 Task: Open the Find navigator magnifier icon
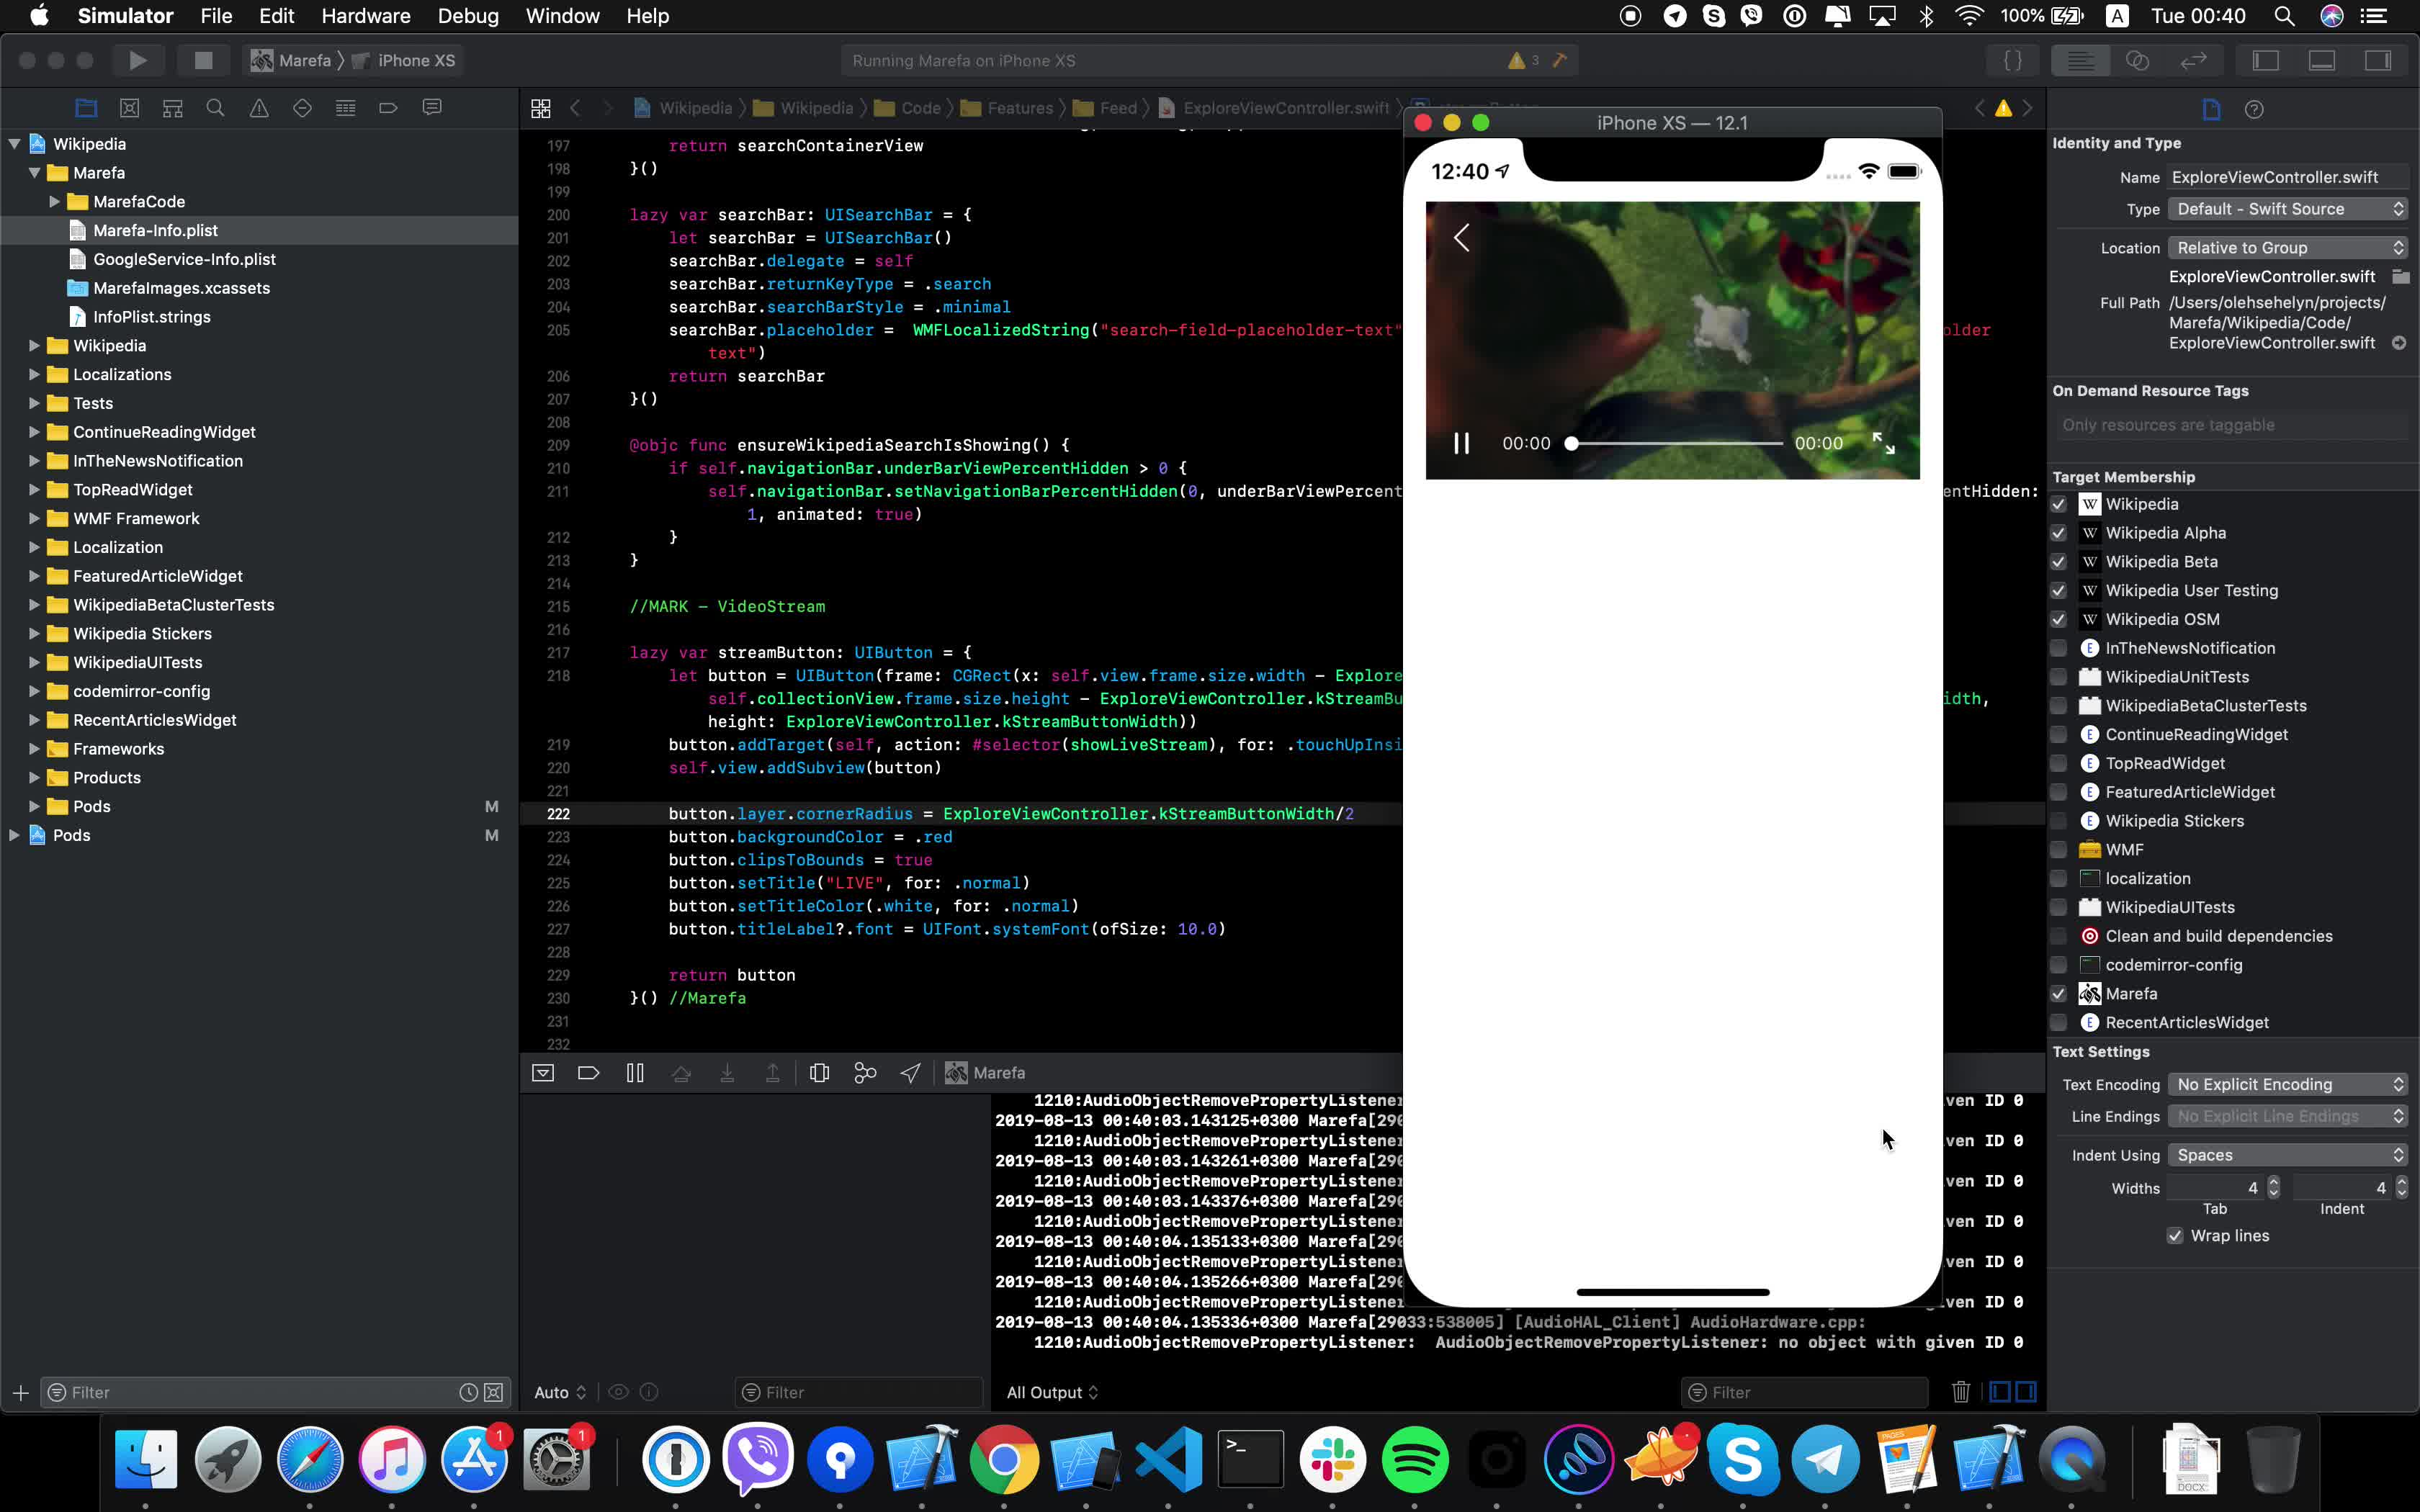[215, 108]
